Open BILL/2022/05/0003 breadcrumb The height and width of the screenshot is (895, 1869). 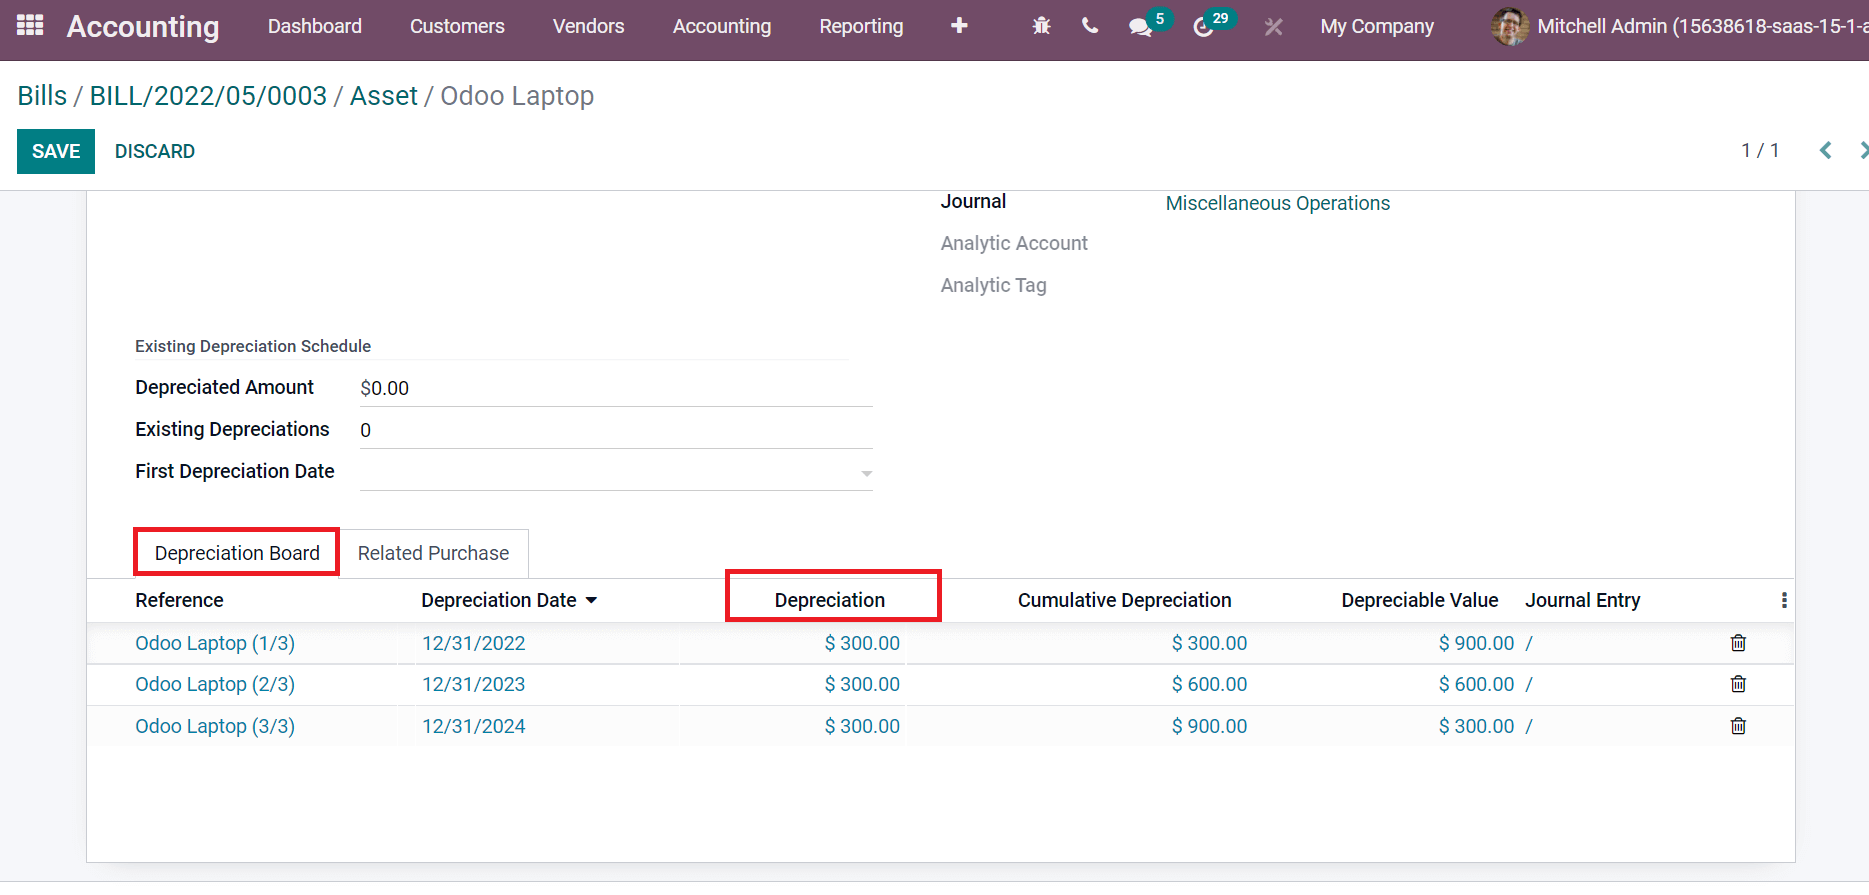(x=208, y=96)
